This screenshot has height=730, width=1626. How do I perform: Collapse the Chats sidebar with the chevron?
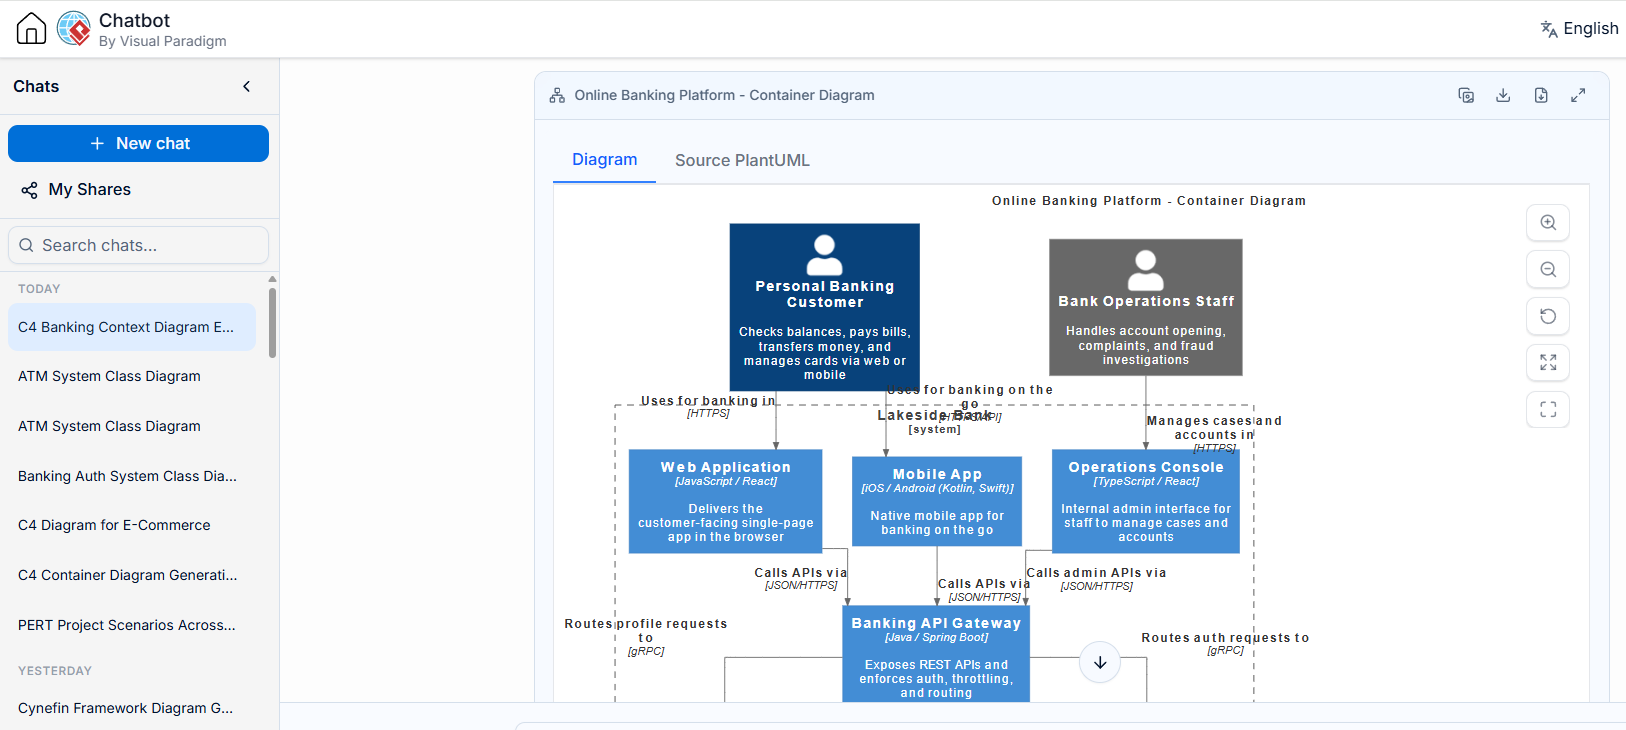click(x=246, y=86)
